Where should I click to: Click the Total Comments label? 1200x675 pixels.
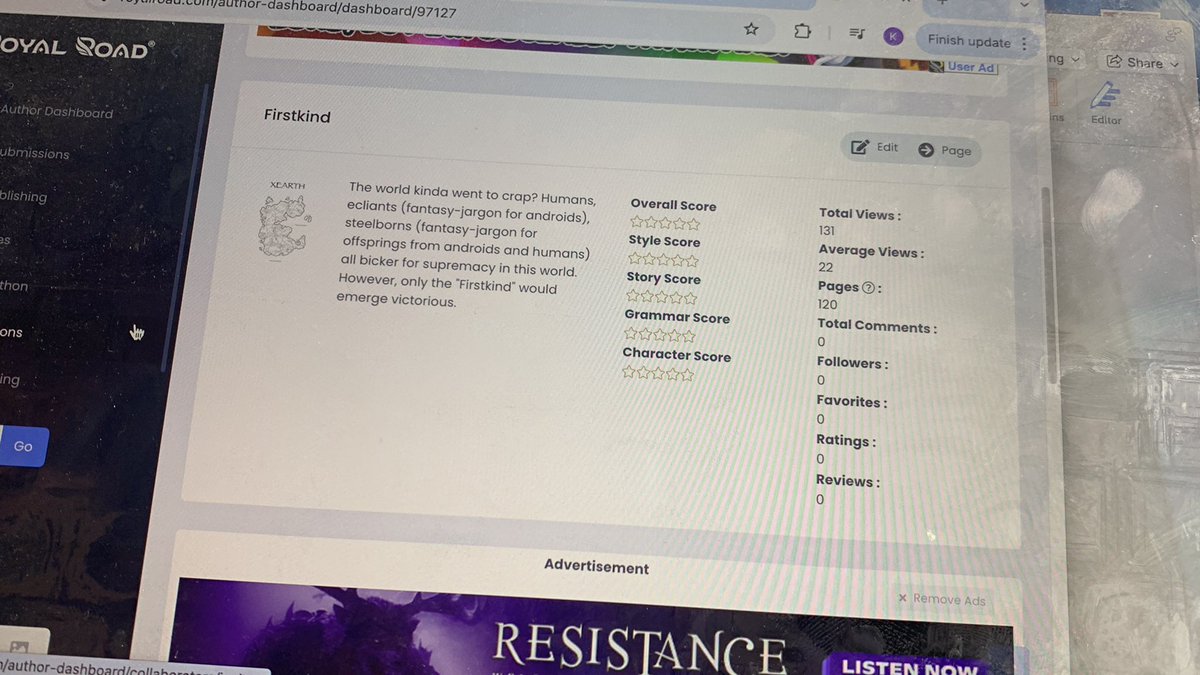click(x=877, y=325)
